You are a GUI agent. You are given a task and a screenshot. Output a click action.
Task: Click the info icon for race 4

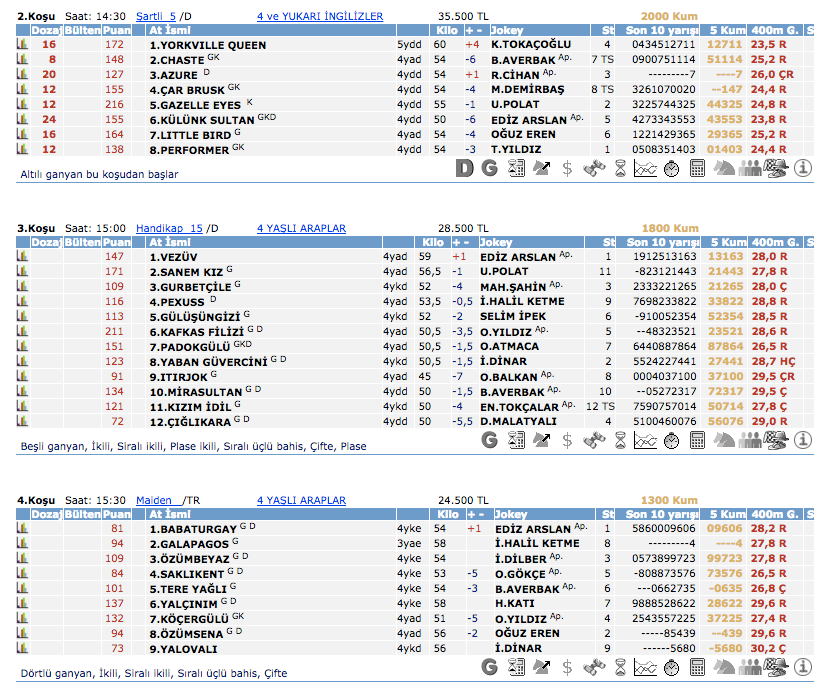[802, 666]
